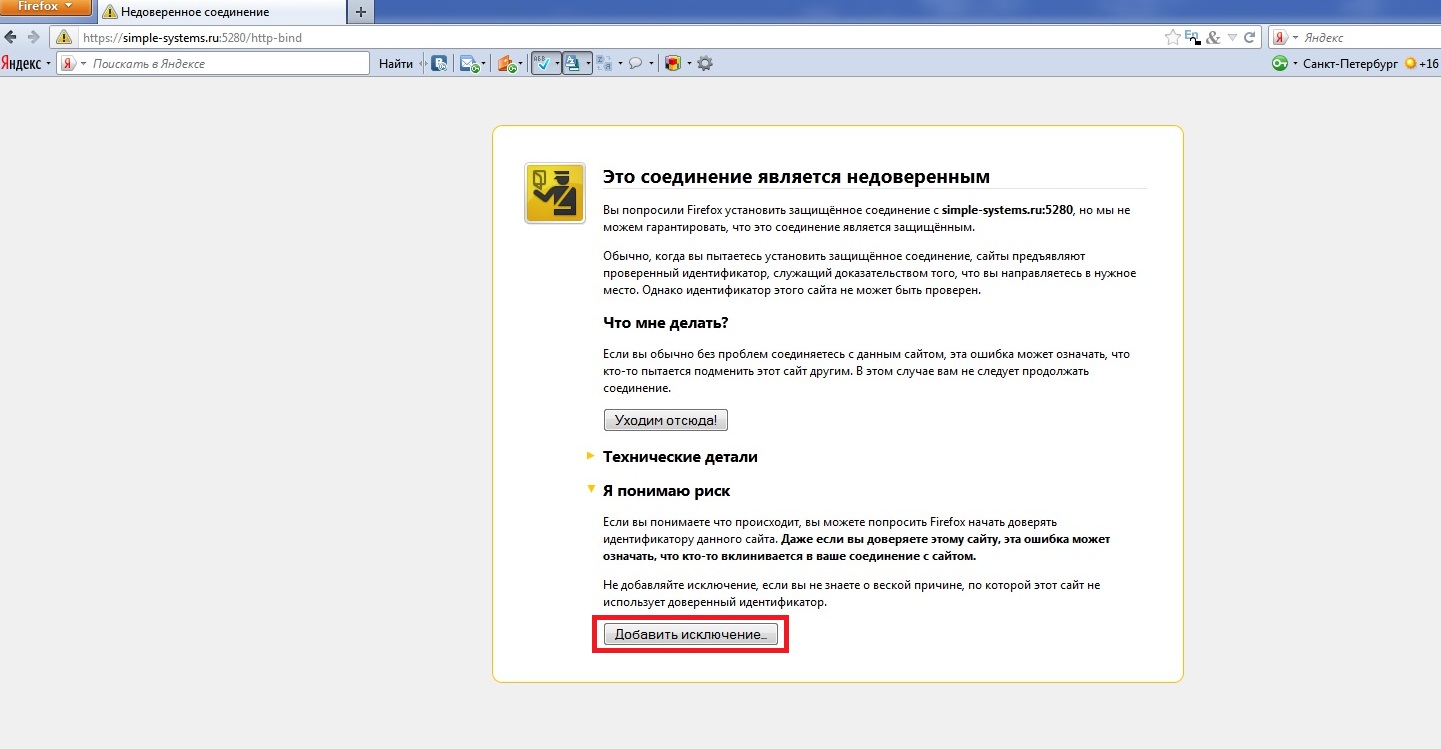Open dropdown arrow next to wallet icon
Screen dimensions: 1441x749
point(521,64)
